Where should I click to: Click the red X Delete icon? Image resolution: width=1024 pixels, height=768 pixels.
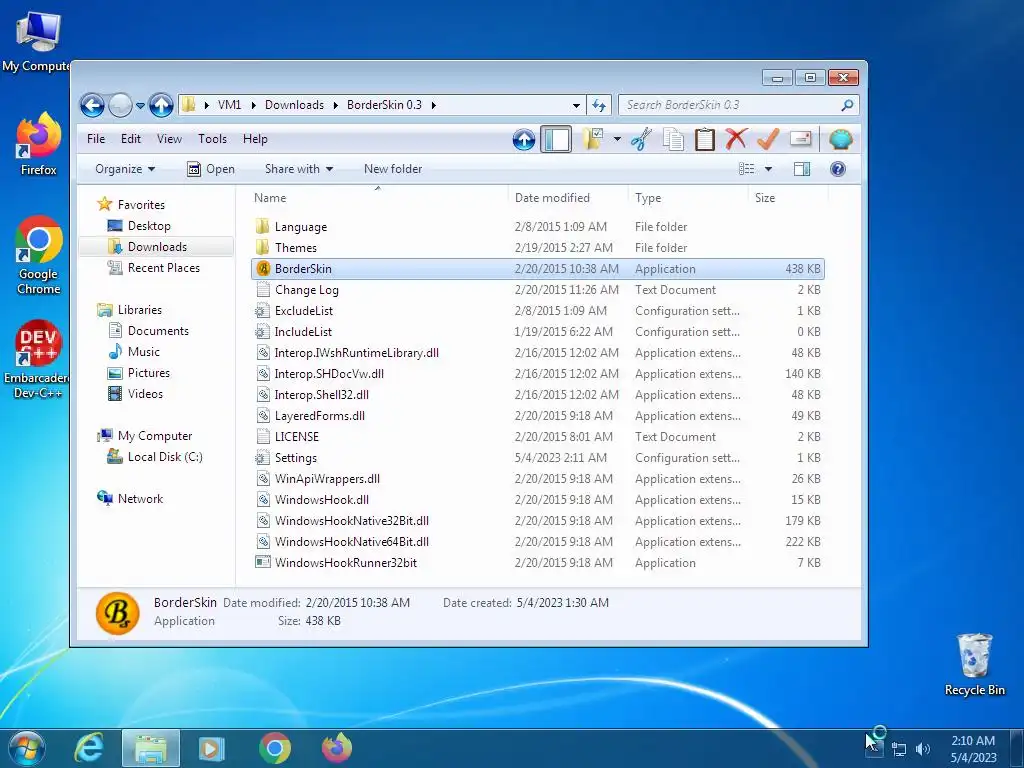tap(736, 138)
